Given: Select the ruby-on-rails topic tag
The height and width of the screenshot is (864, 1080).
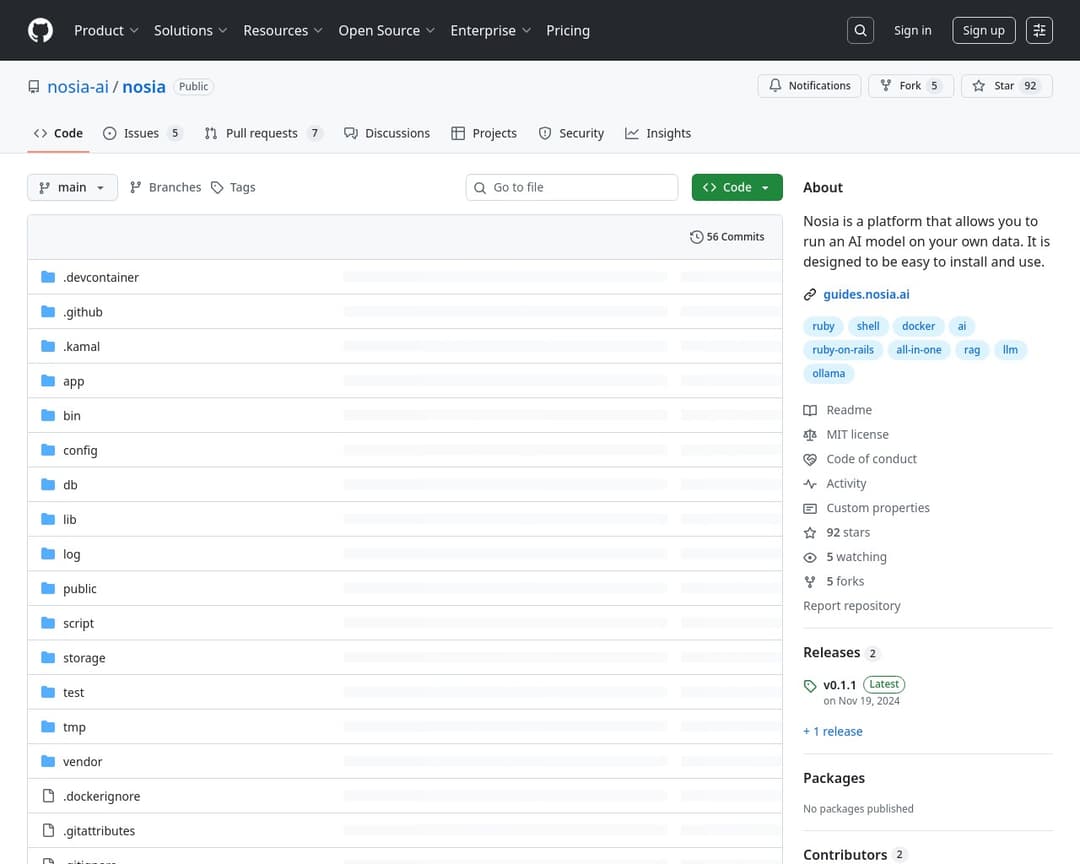Looking at the screenshot, I should click(x=843, y=350).
